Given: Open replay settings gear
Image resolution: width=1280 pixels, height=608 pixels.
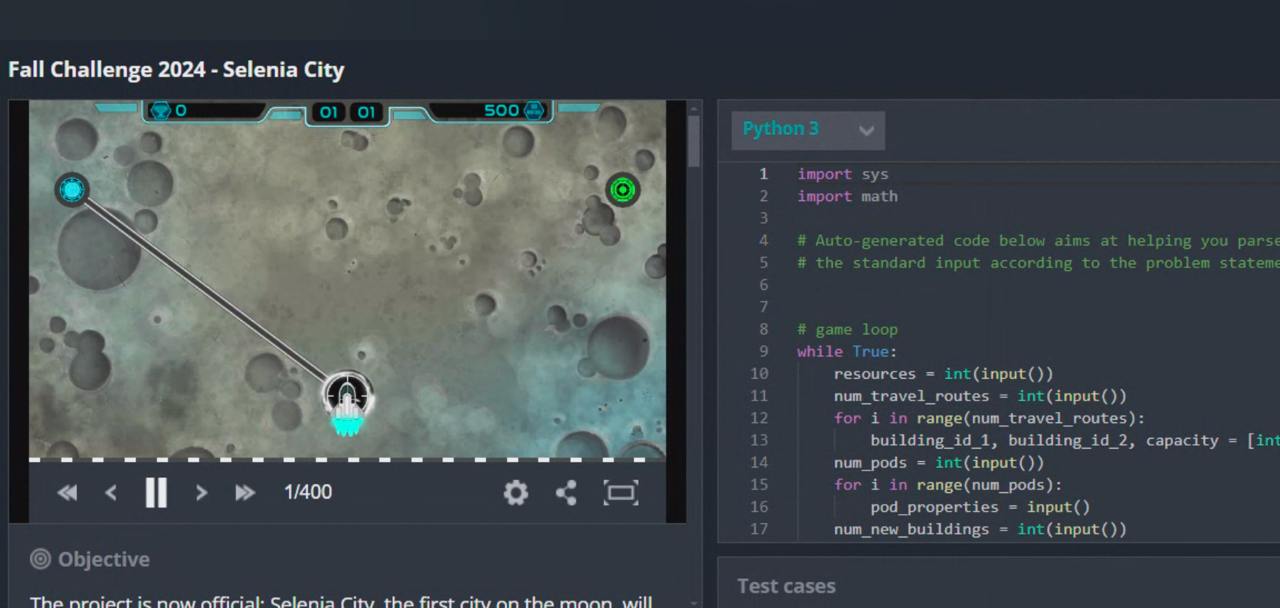Looking at the screenshot, I should pos(515,492).
